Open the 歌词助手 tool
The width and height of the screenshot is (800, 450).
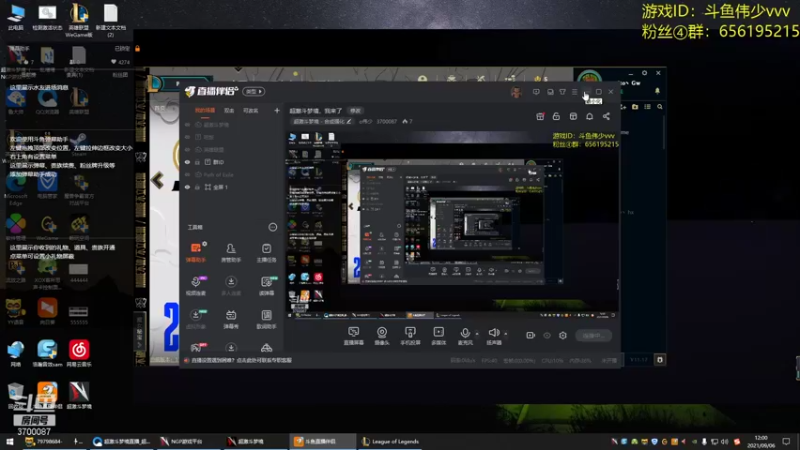[x=266, y=319]
